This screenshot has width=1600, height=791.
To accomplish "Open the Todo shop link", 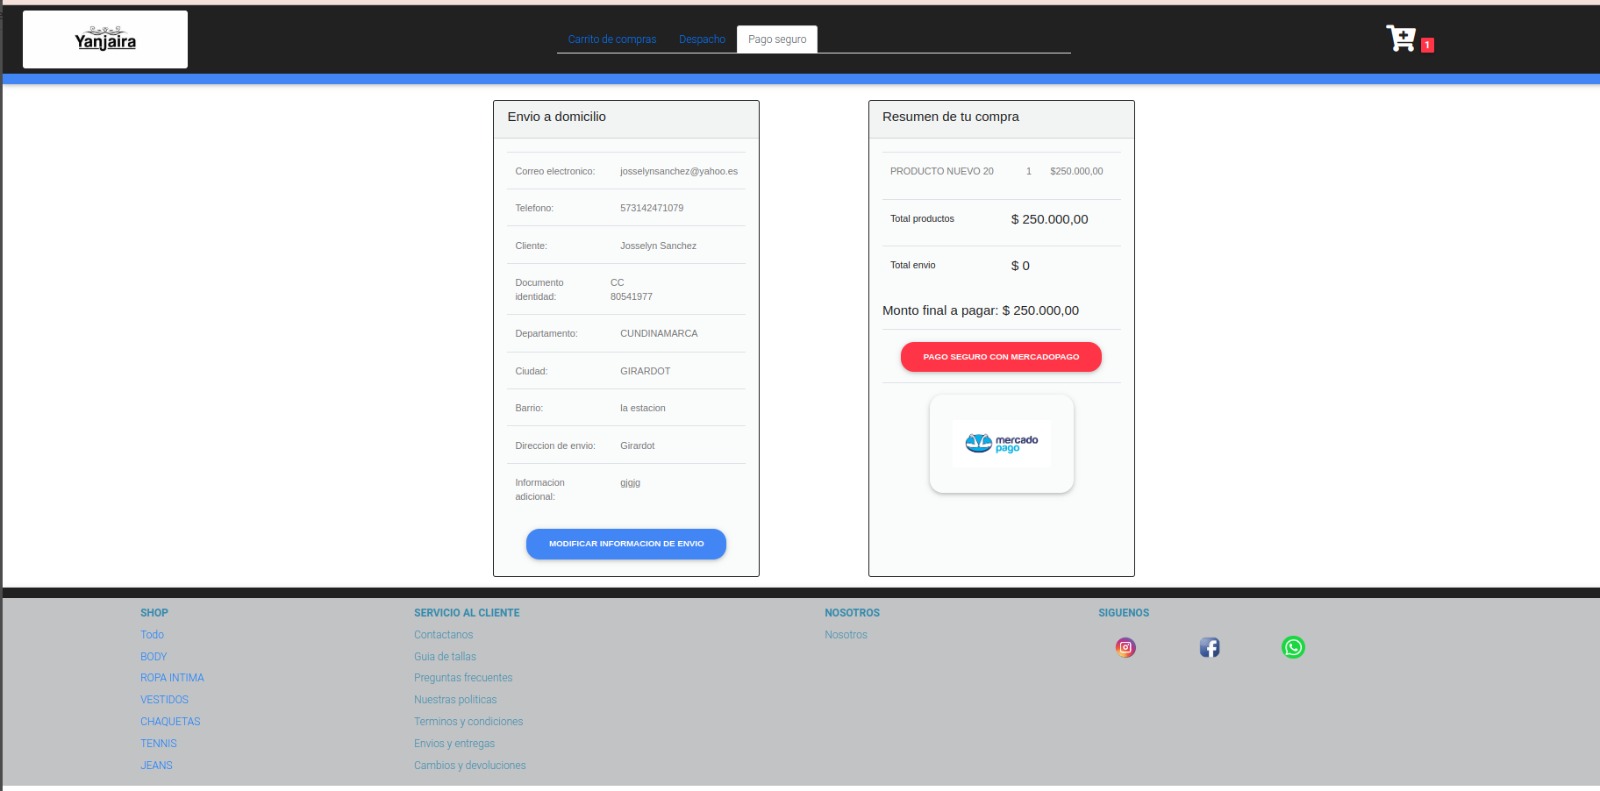I will (x=152, y=635).
